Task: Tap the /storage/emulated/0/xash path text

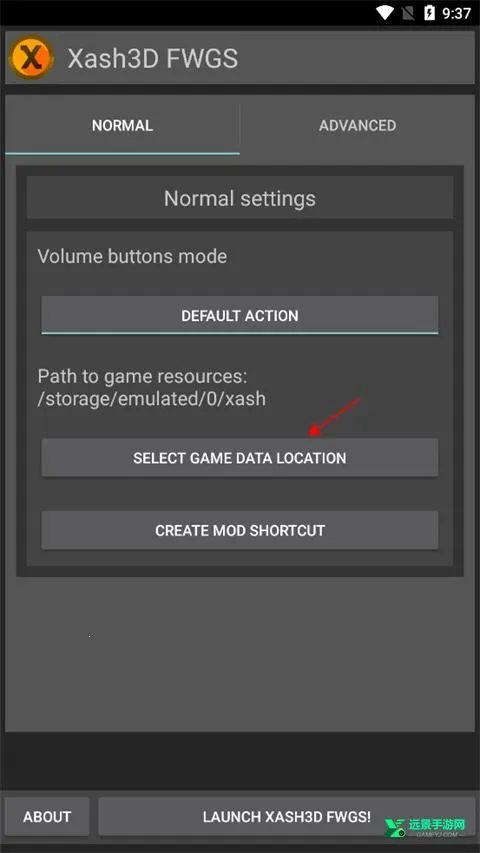Action: (152, 399)
